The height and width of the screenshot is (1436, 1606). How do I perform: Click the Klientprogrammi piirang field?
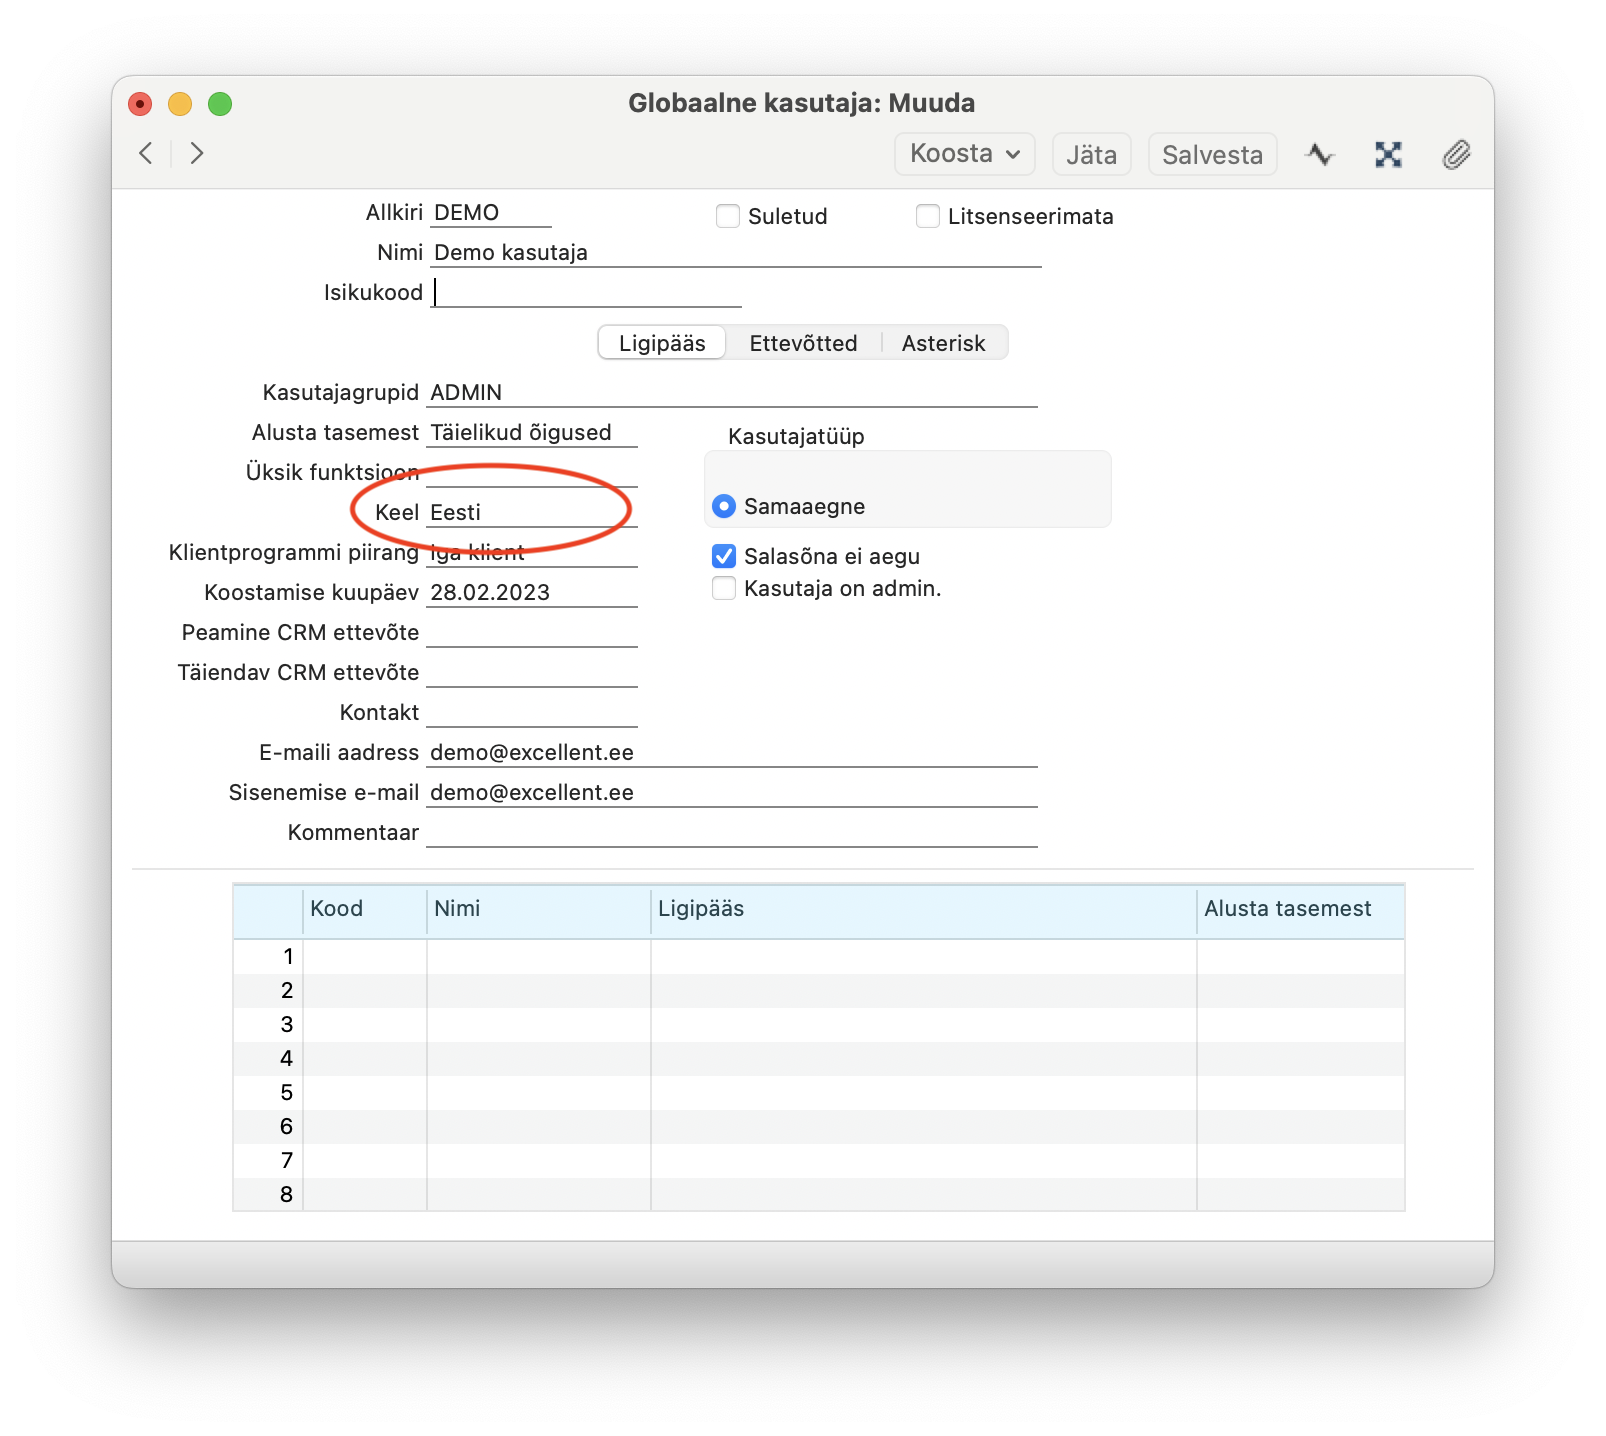point(532,553)
